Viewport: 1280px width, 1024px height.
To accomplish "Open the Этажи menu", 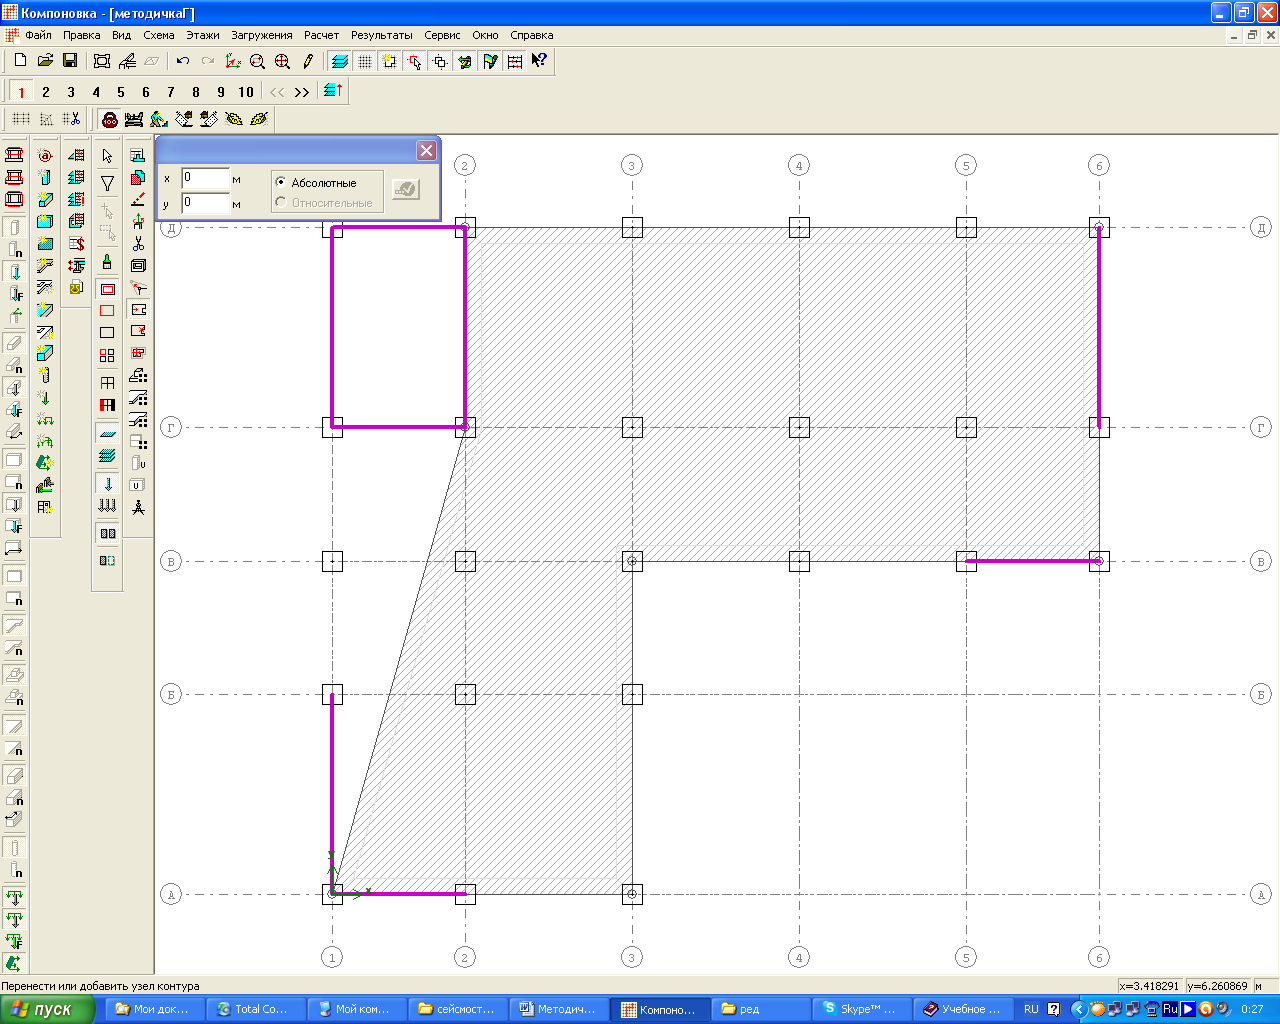I will (203, 35).
